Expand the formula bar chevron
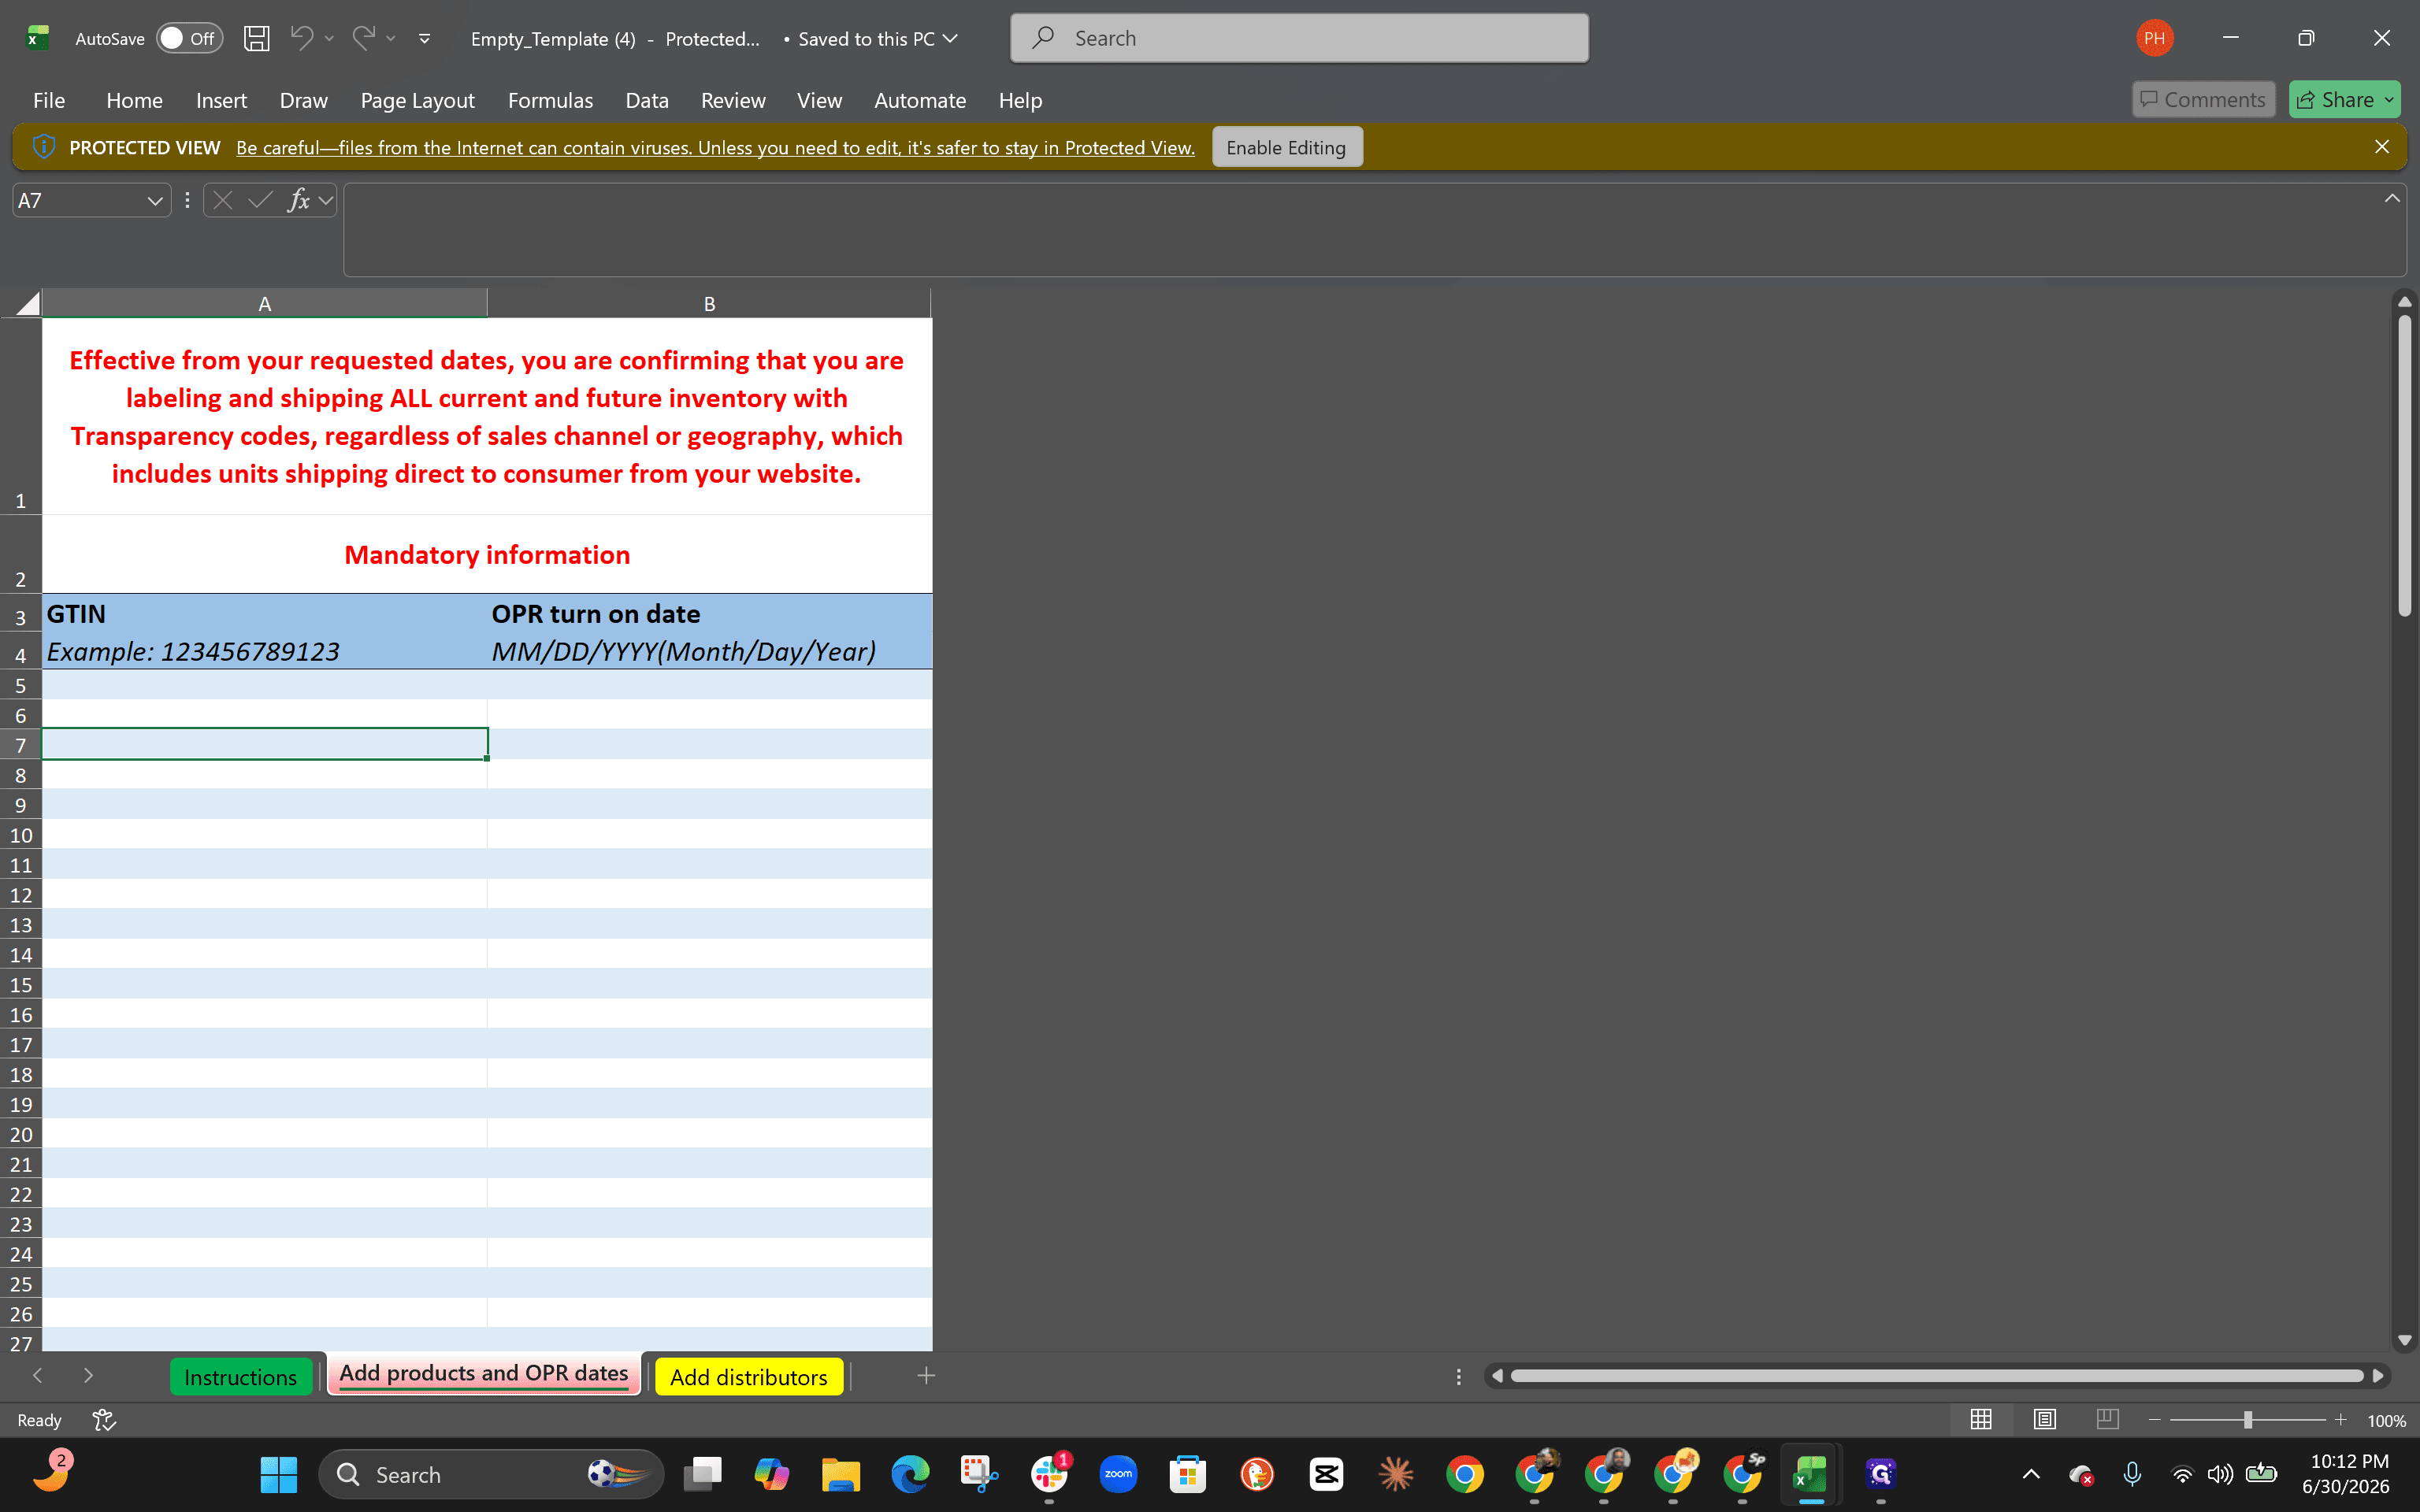The image size is (2420, 1512). [x=2392, y=198]
